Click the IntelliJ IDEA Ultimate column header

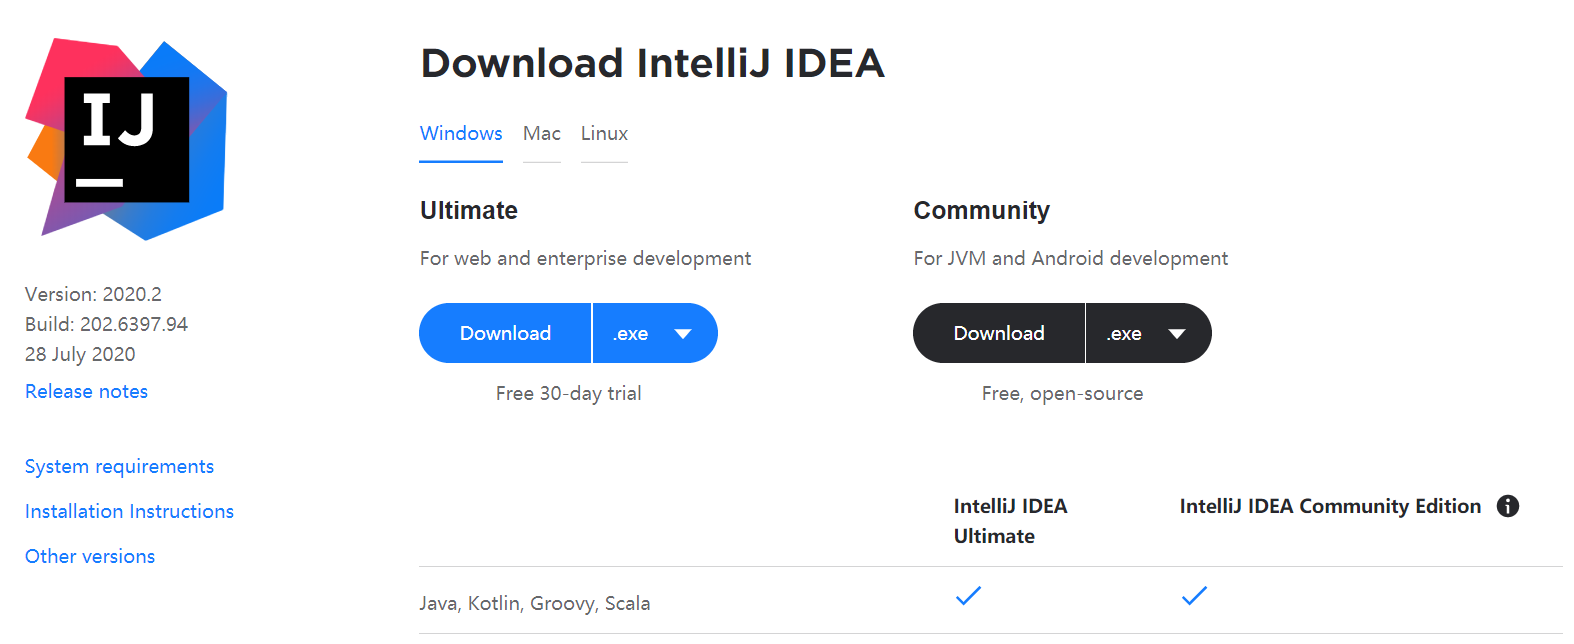pyautogui.click(x=1010, y=521)
